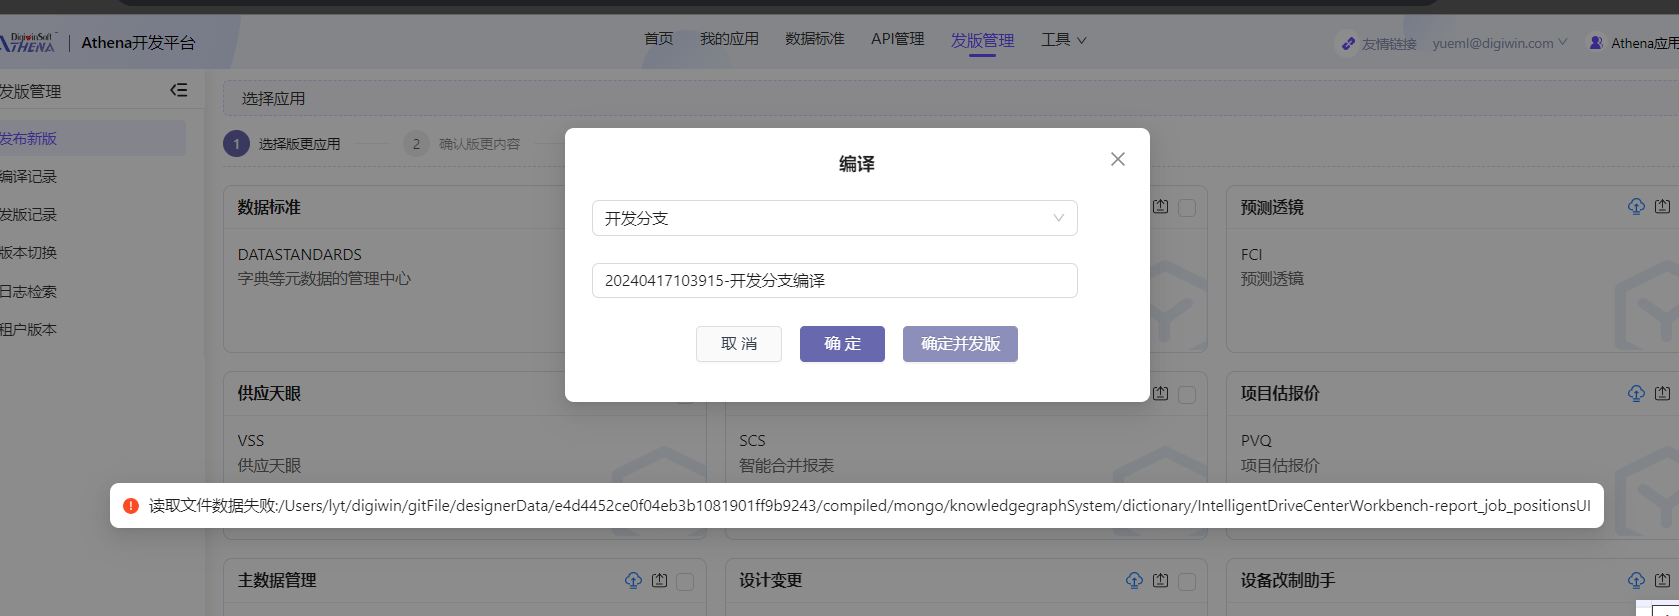Screen dimensions: 1679x616
Task: Click step 1 circle 选择版更应用
Action: pyautogui.click(x=236, y=144)
